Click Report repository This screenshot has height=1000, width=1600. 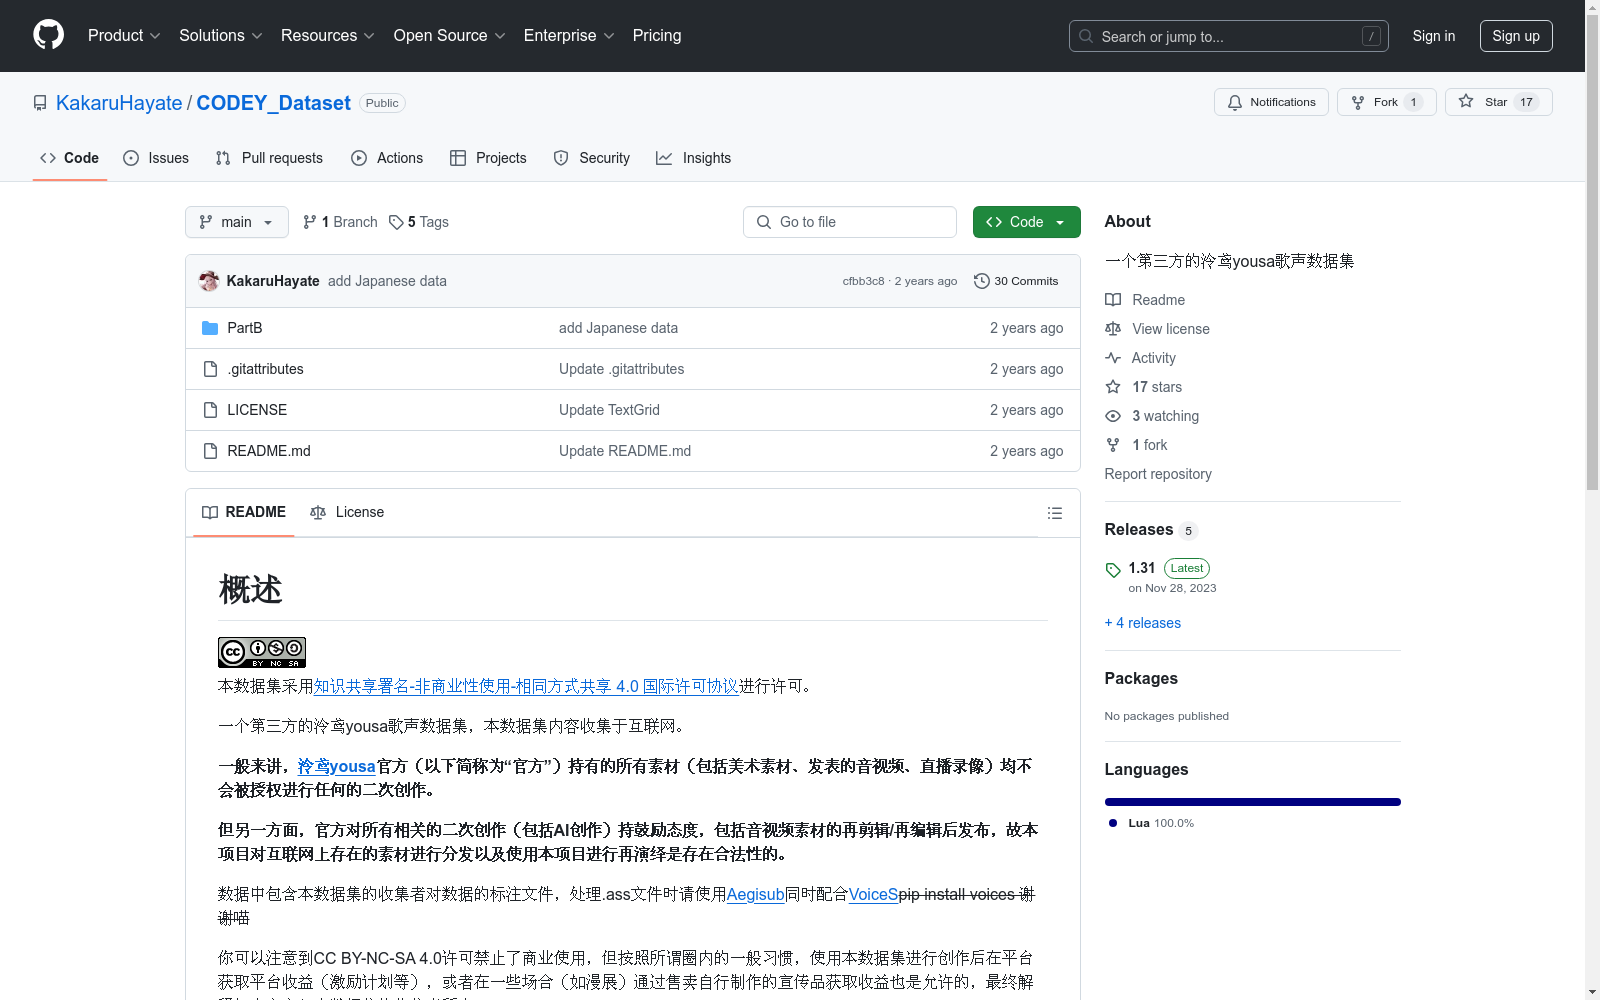(1158, 474)
